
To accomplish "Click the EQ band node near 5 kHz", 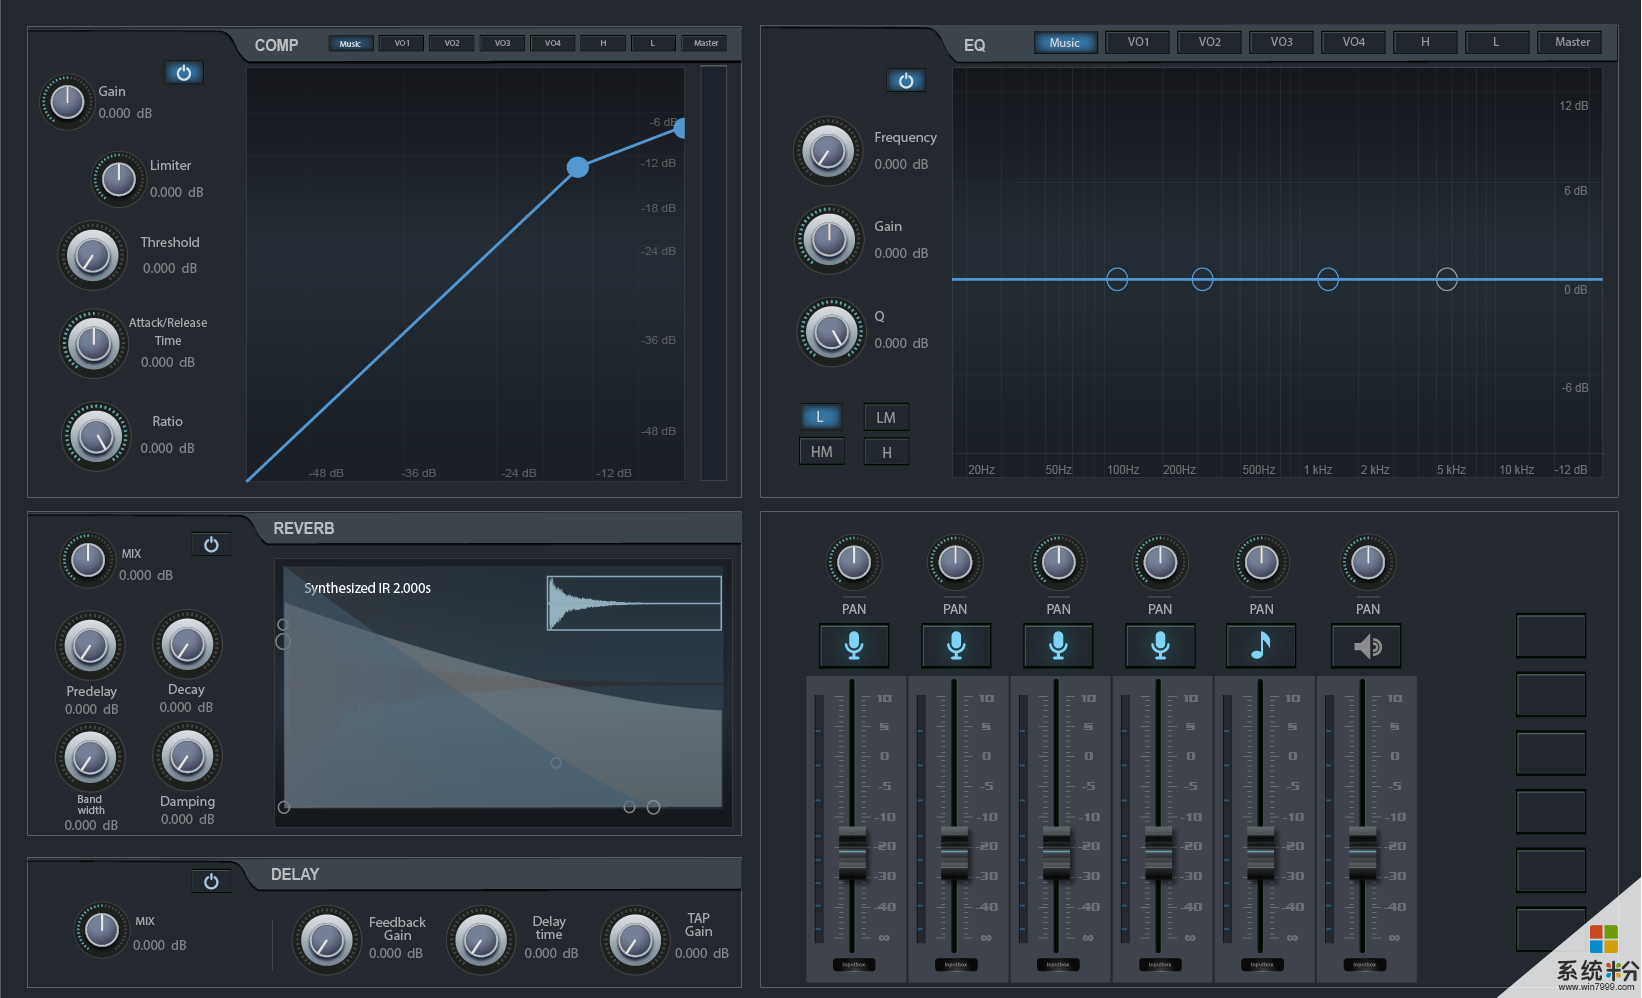I will tap(1446, 279).
